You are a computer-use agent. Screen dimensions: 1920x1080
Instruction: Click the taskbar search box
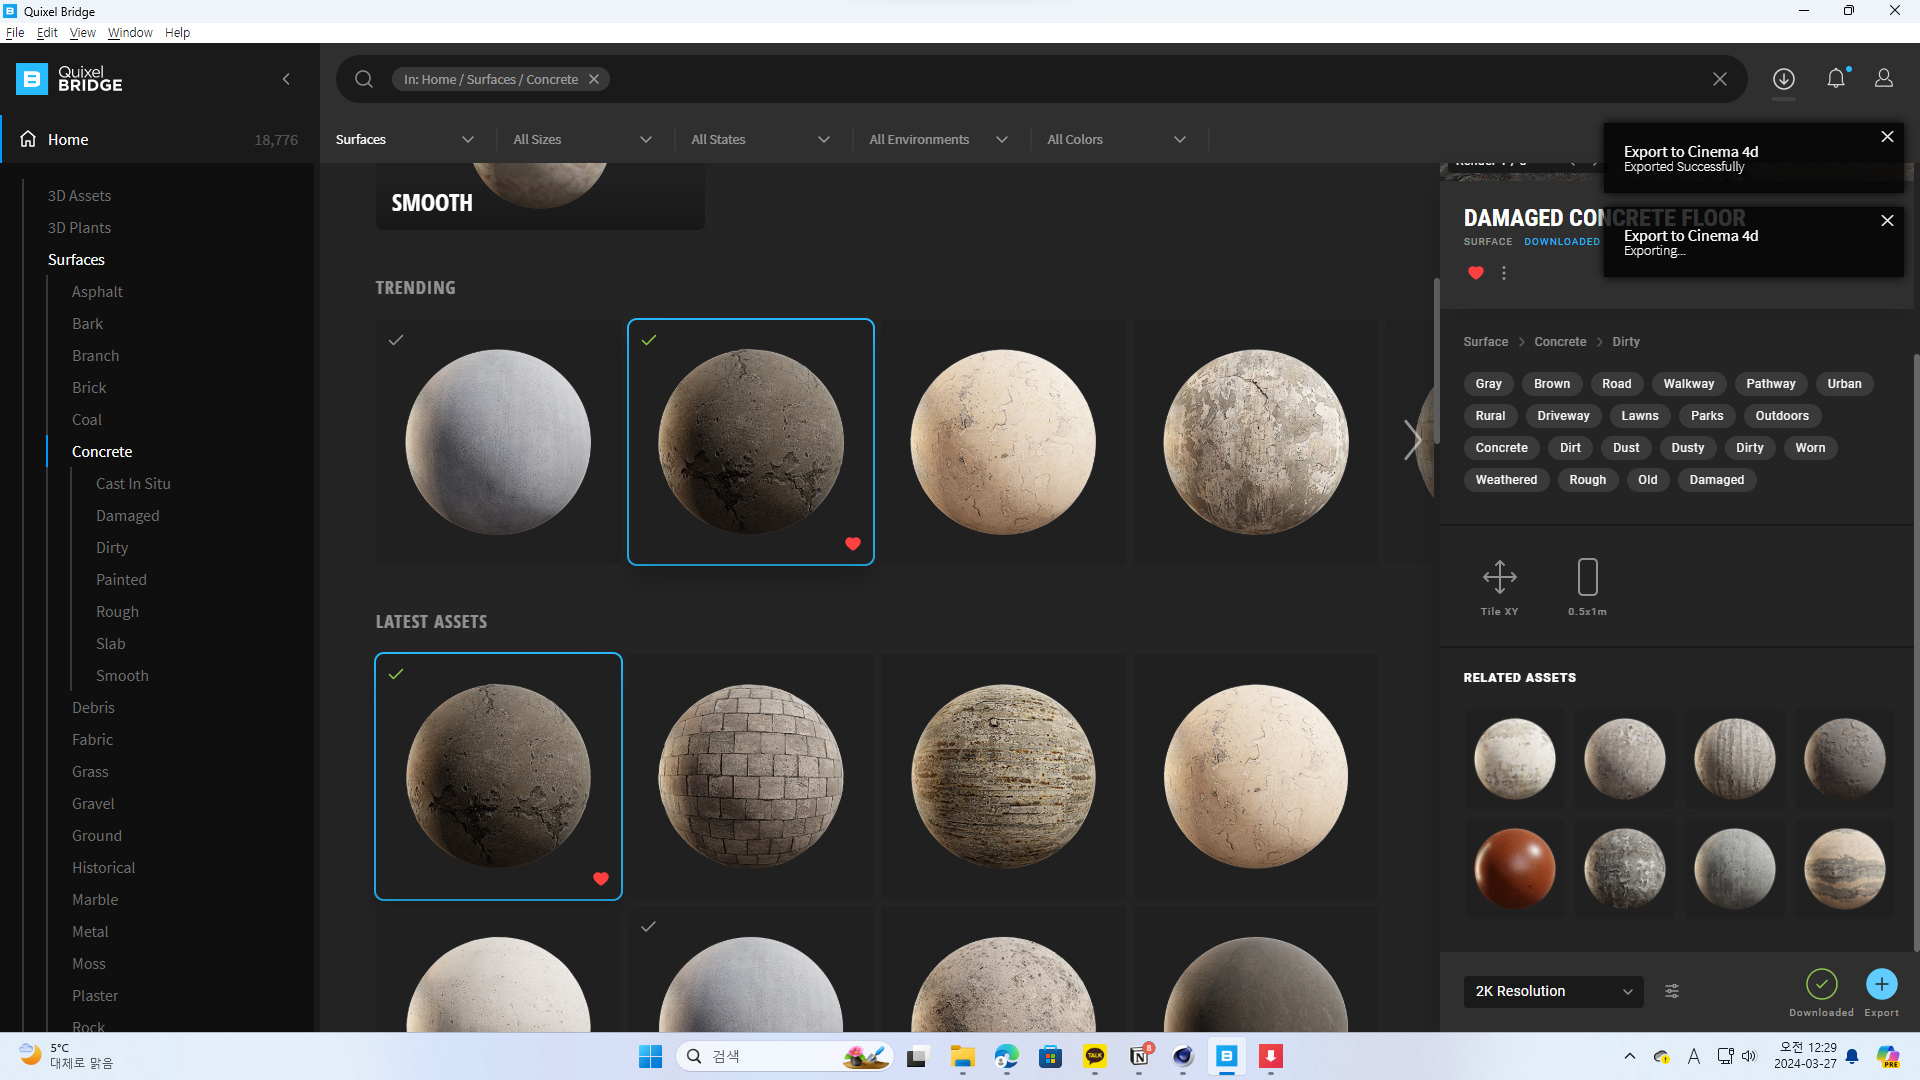point(785,1056)
